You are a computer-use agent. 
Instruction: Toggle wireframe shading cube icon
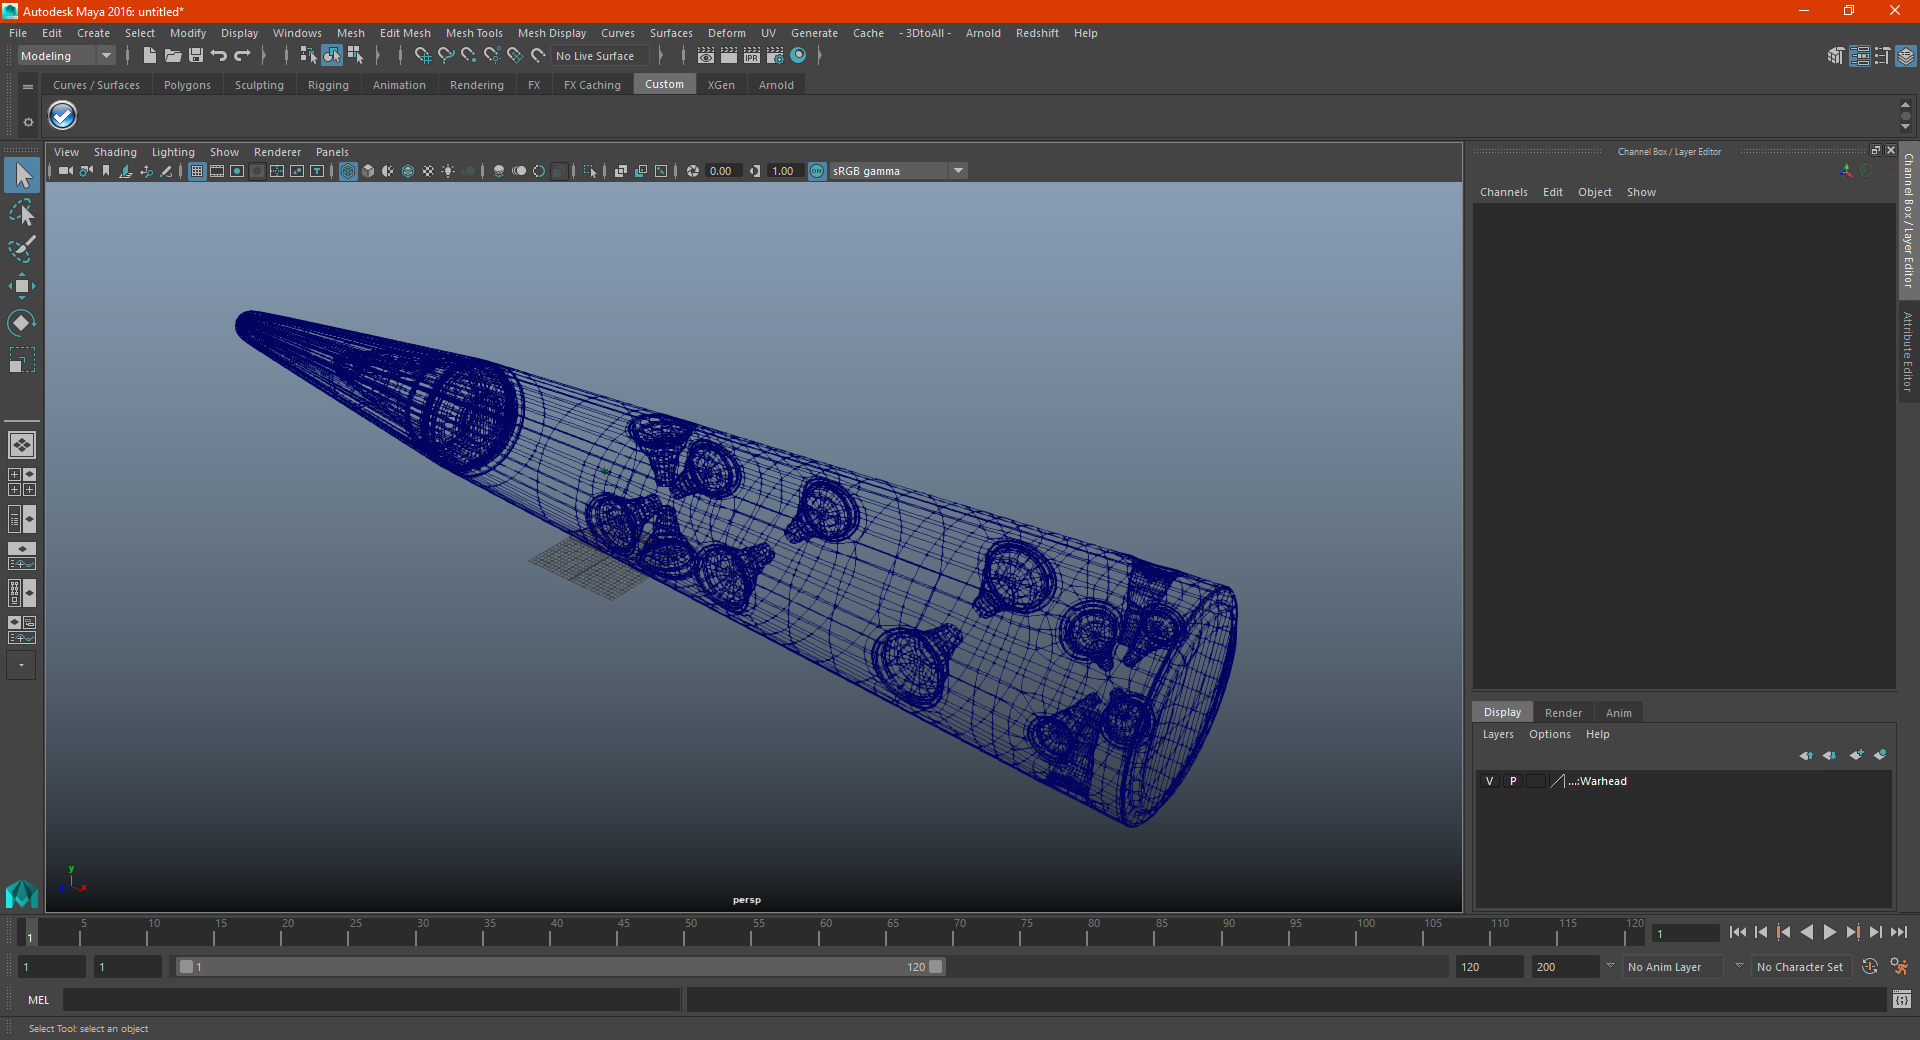point(348,171)
